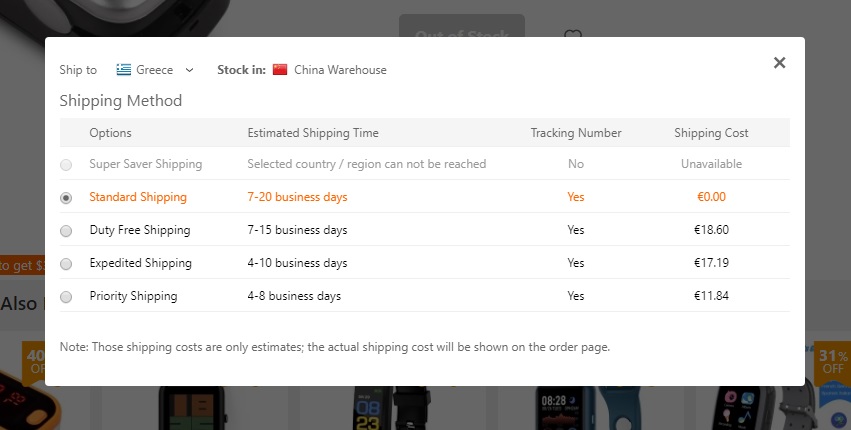Select the Standard Shipping radio button

click(x=66, y=198)
